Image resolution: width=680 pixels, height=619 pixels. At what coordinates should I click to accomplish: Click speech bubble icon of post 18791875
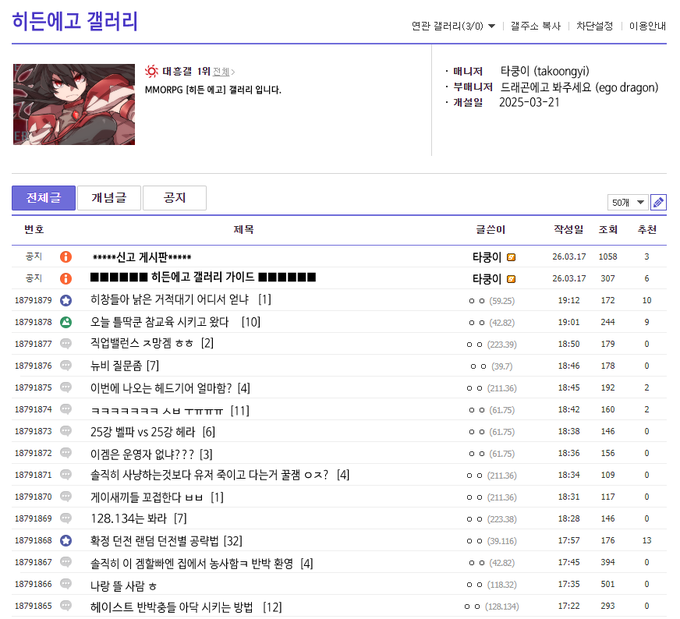pos(65,387)
